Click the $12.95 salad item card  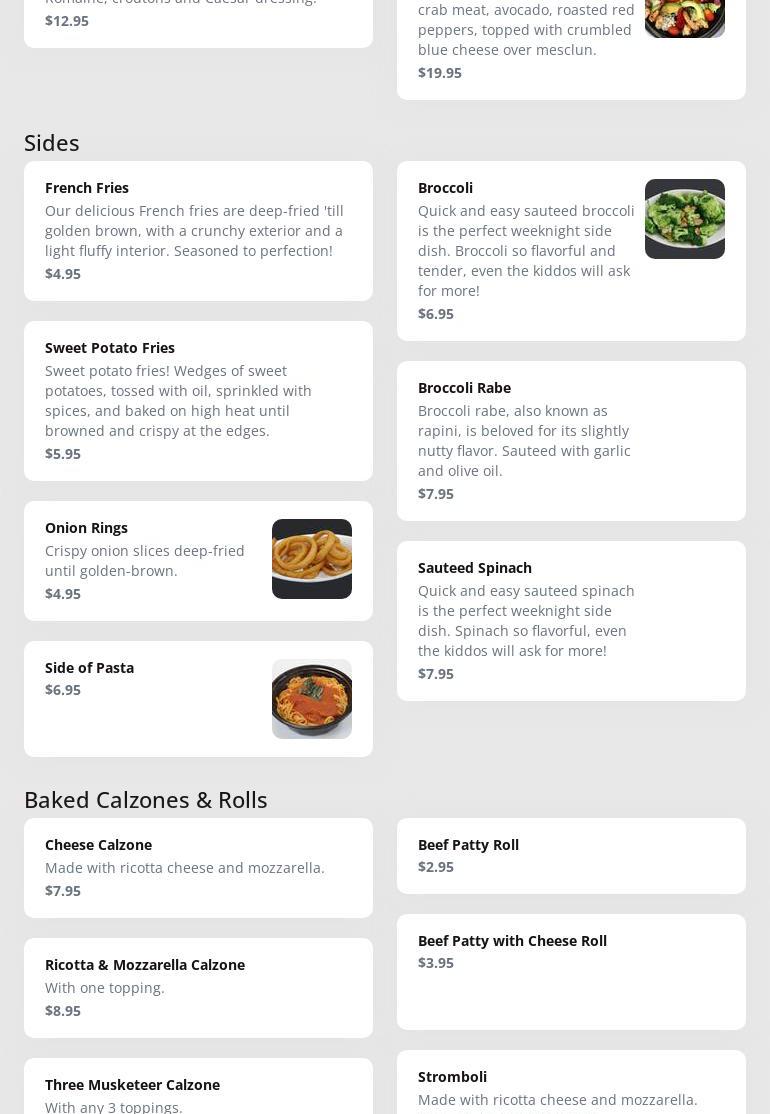198,20
